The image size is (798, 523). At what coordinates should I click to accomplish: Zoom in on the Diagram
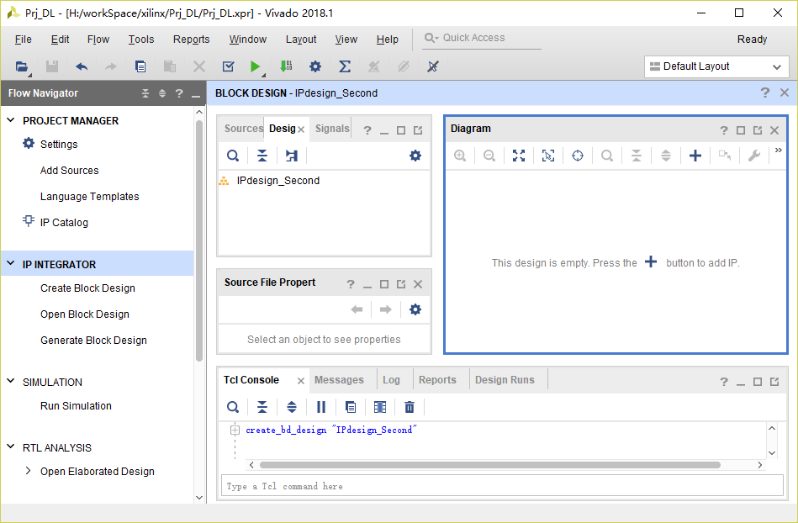[x=460, y=156]
